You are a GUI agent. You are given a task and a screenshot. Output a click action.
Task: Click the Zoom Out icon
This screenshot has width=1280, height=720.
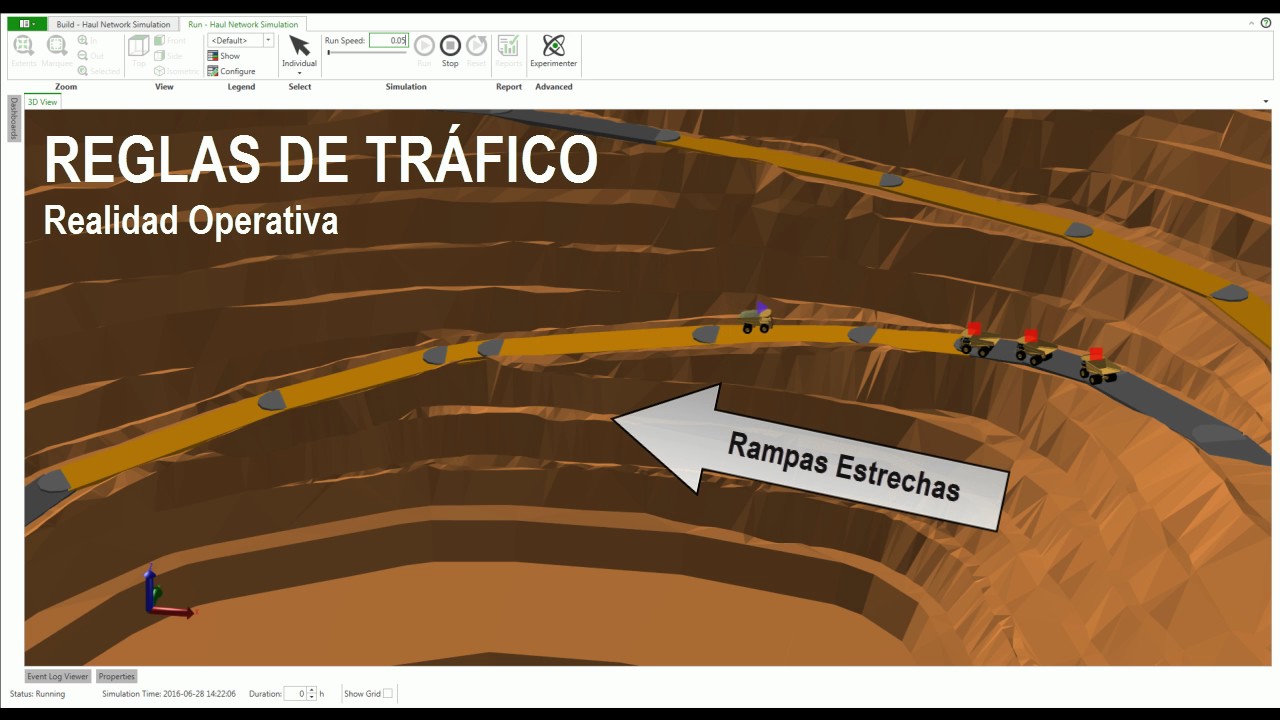[x=84, y=56]
